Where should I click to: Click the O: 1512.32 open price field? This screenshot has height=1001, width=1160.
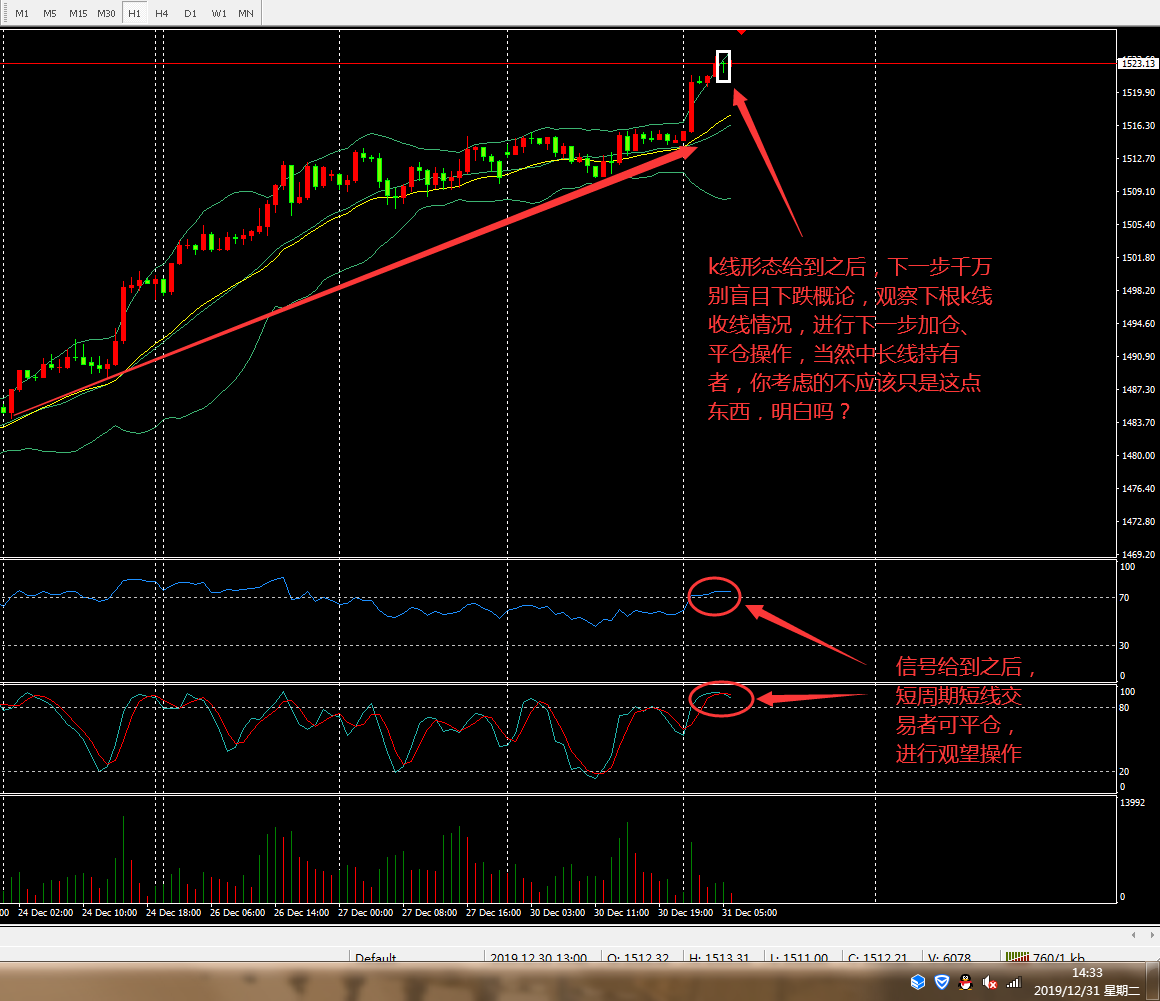(638, 957)
